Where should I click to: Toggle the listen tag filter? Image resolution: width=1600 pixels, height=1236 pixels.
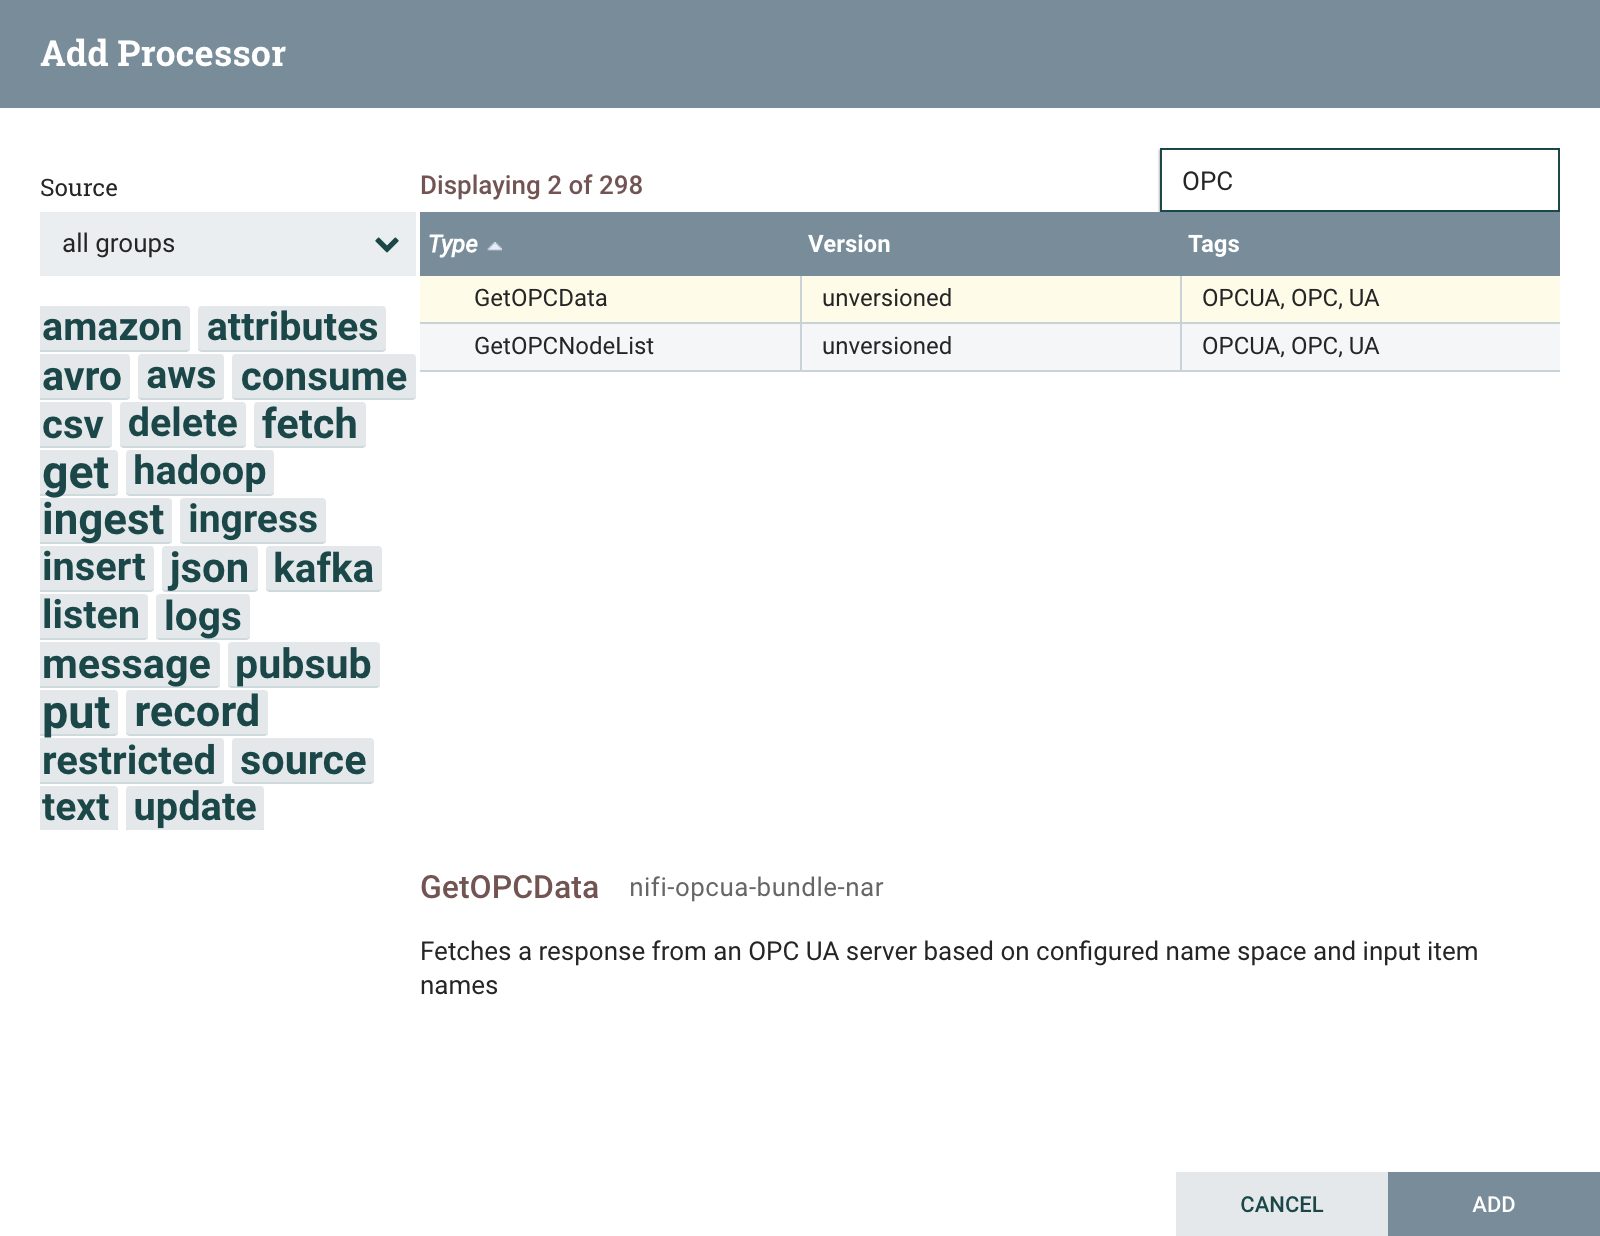tap(92, 616)
